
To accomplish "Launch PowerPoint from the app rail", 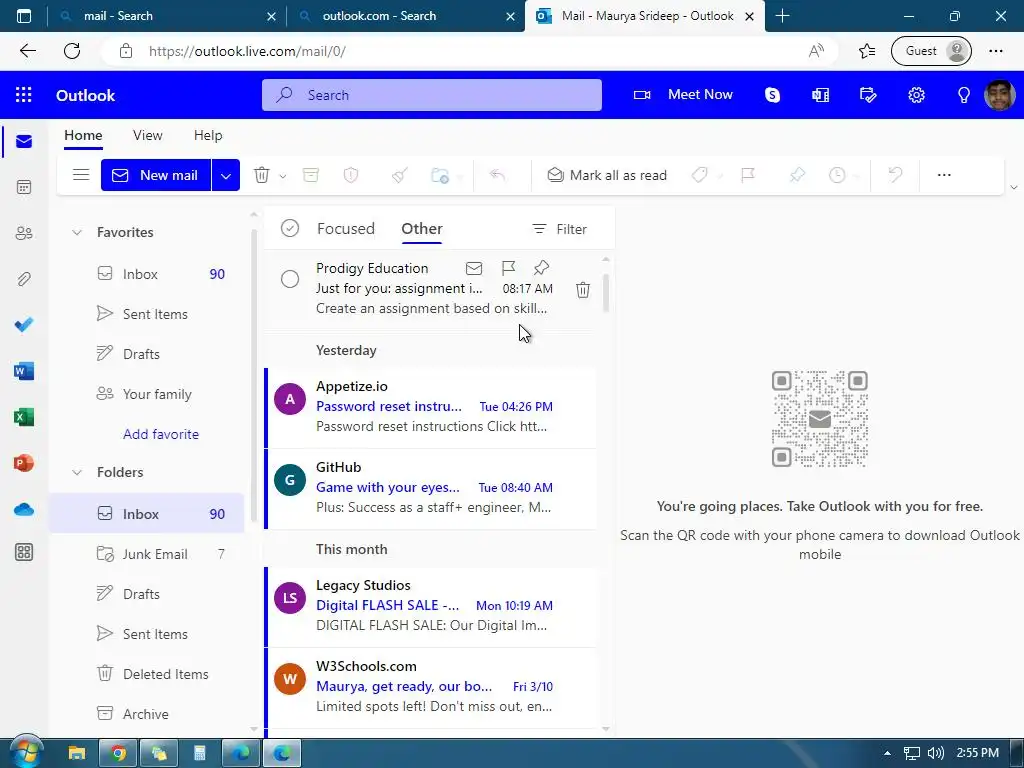I will 24,463.
